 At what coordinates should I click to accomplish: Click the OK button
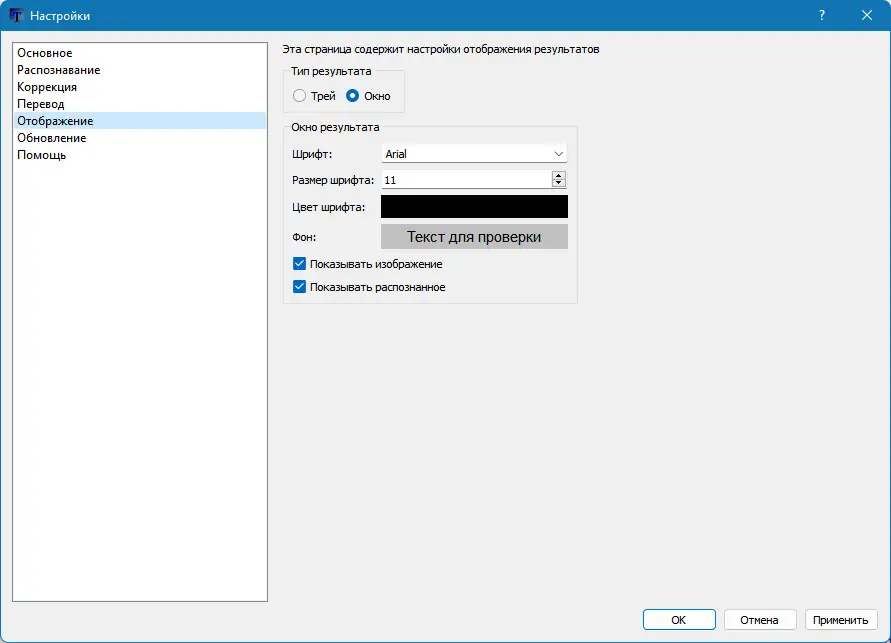[x=679, y=620]
